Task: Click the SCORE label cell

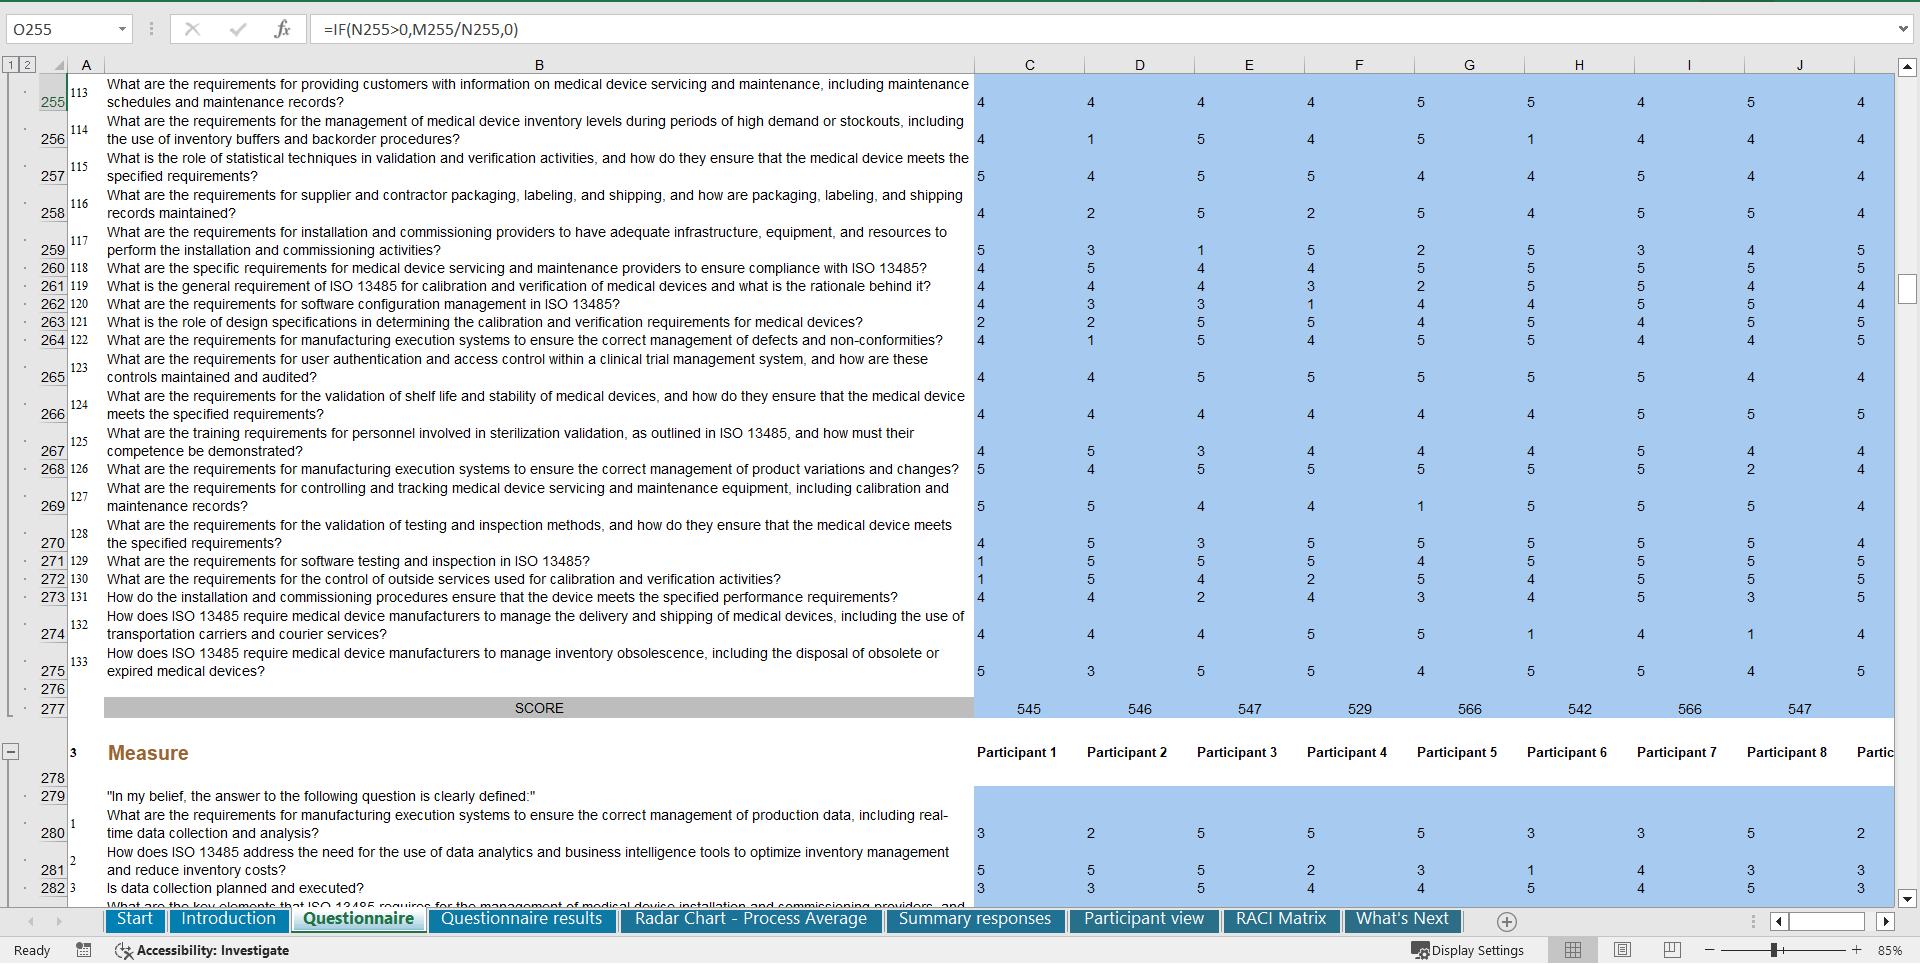Action: pos(539,708)
